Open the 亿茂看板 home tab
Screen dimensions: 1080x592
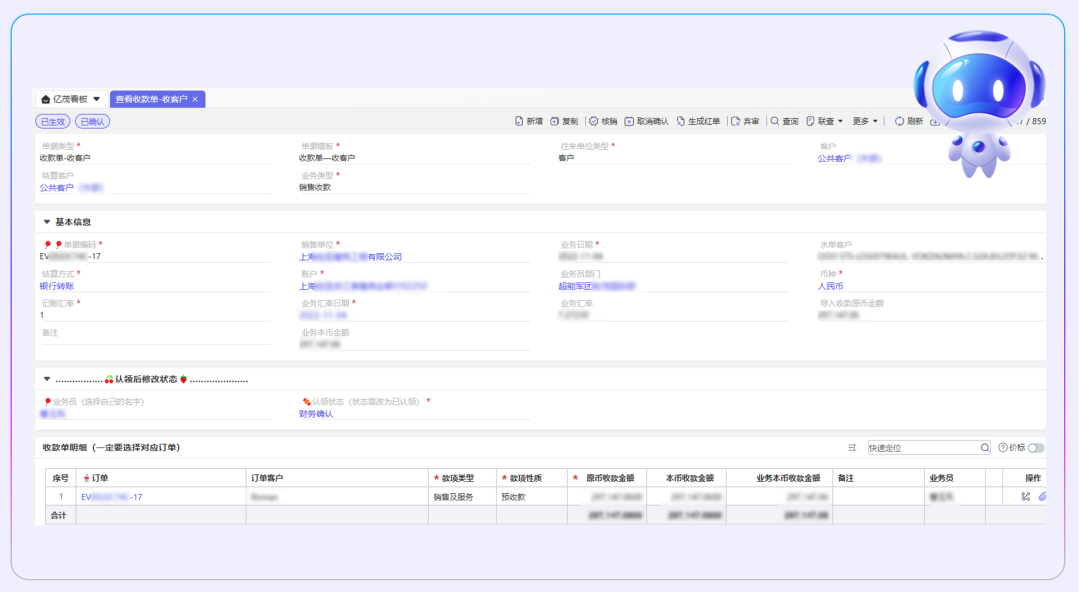tap(69, 99)
